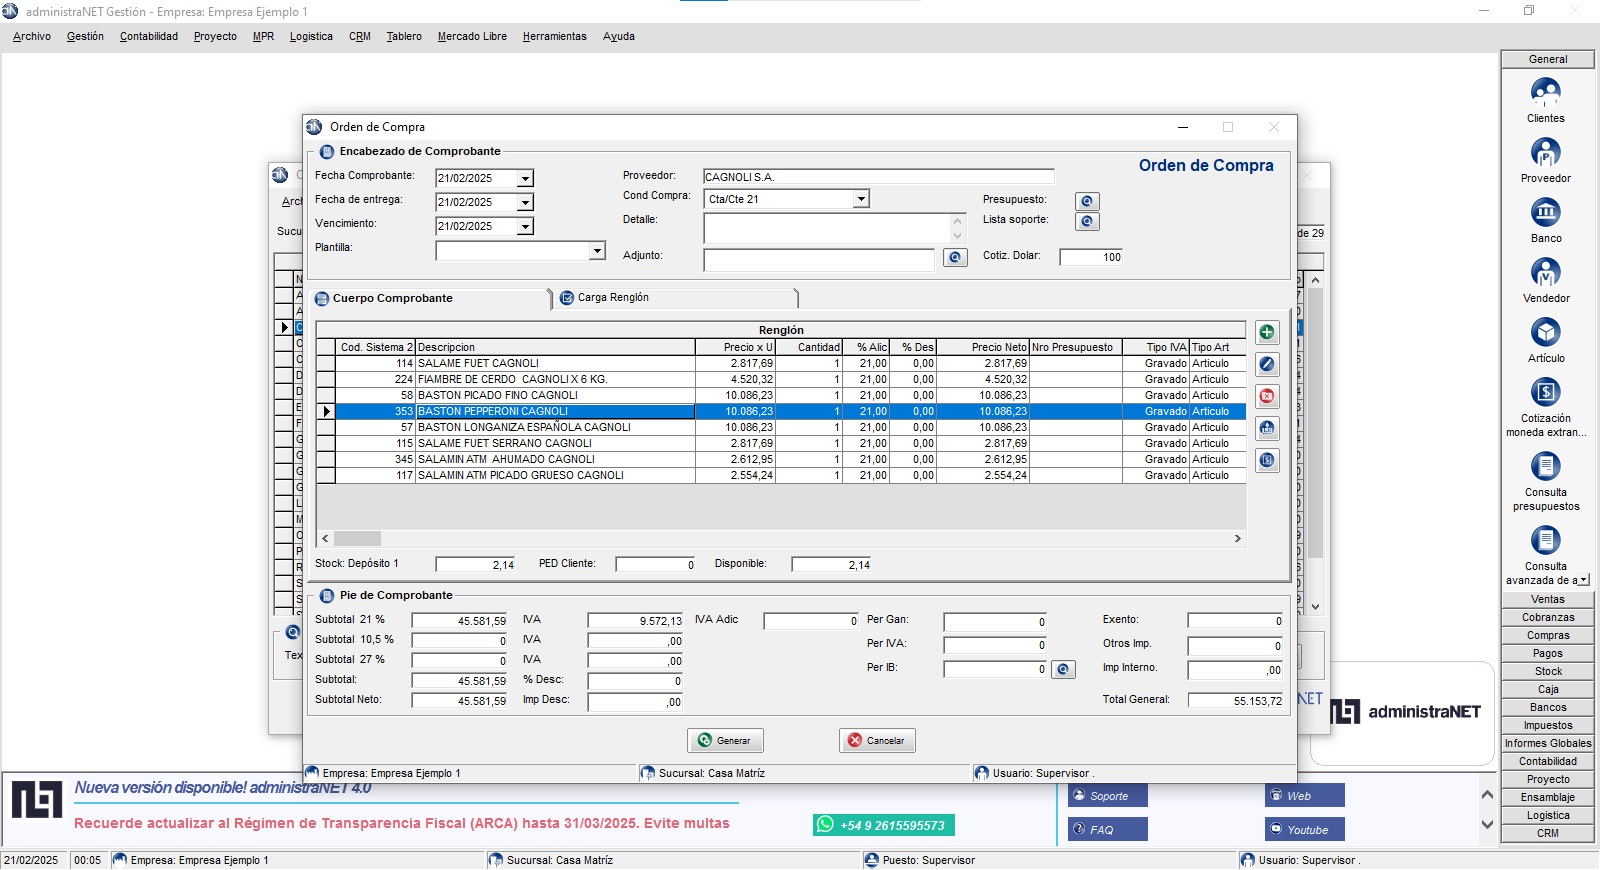Click the Cotiz. Dolar input field
1600x870 pixels.
tap(1091, 257)
